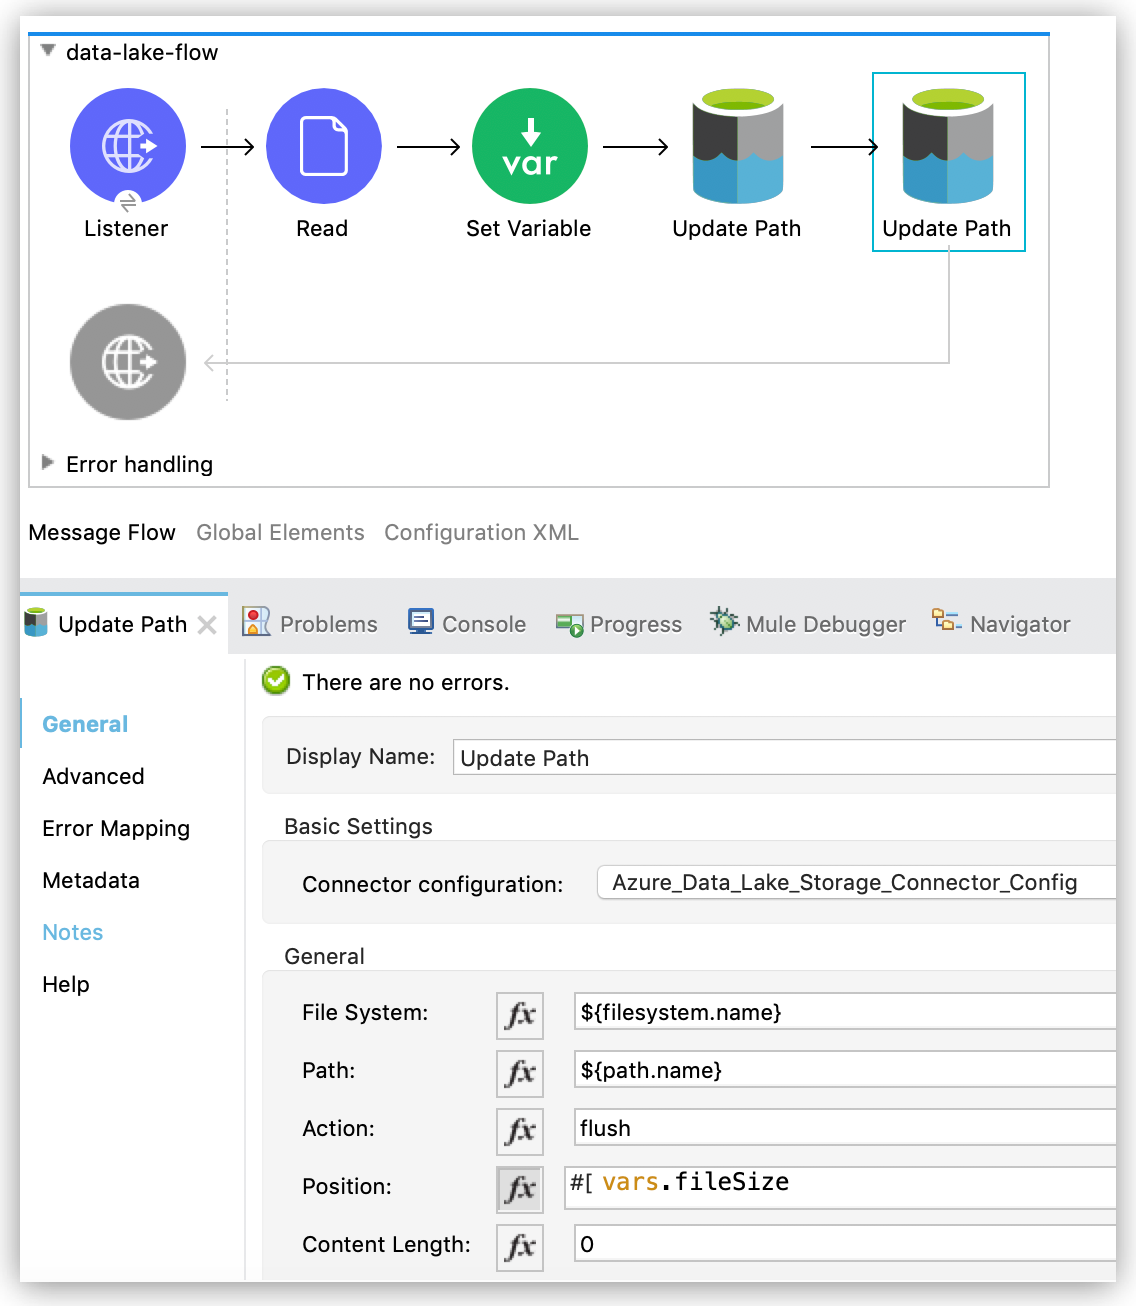The height and width of the screenshot is (1306, 1136).
Task: Open the Advanced settings section
Action: click(x=93, y=776)
